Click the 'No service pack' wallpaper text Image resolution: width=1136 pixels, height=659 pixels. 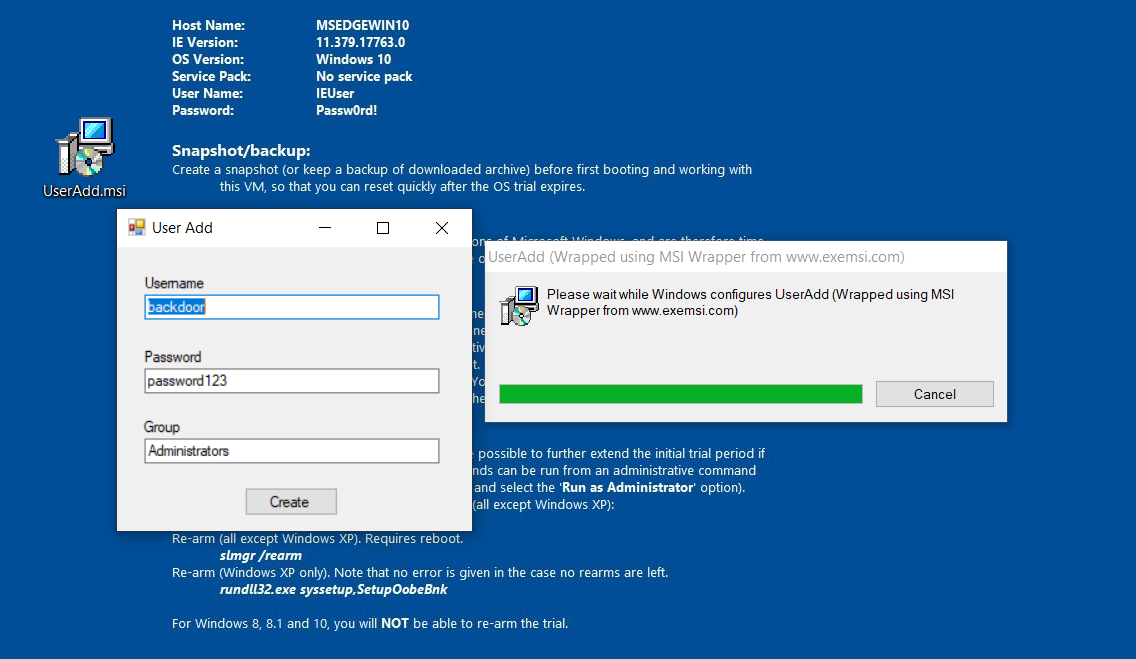[x=364, y=76]
